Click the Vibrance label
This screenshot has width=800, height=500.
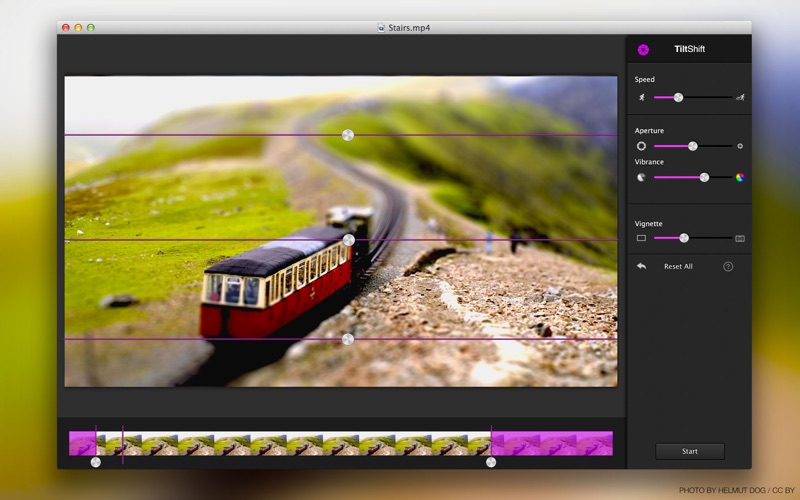[x=649, y=162]
